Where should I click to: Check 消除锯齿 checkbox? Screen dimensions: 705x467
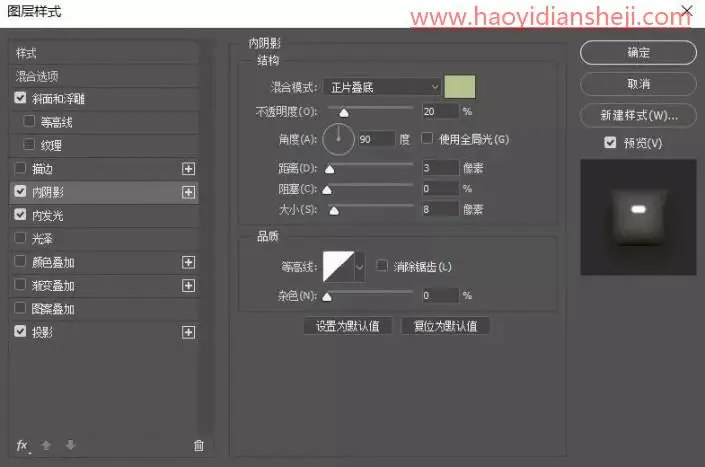382,266
